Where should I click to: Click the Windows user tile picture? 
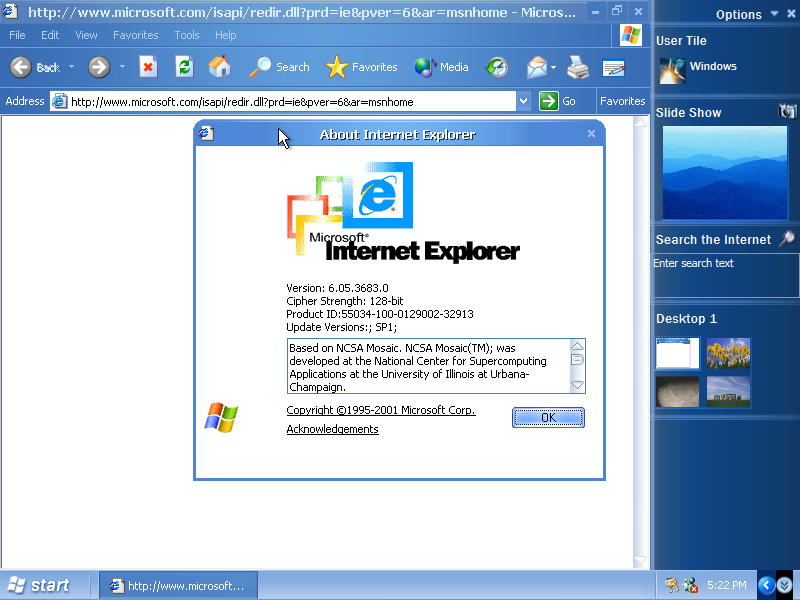pyautogui.click(x=672, y=70)
